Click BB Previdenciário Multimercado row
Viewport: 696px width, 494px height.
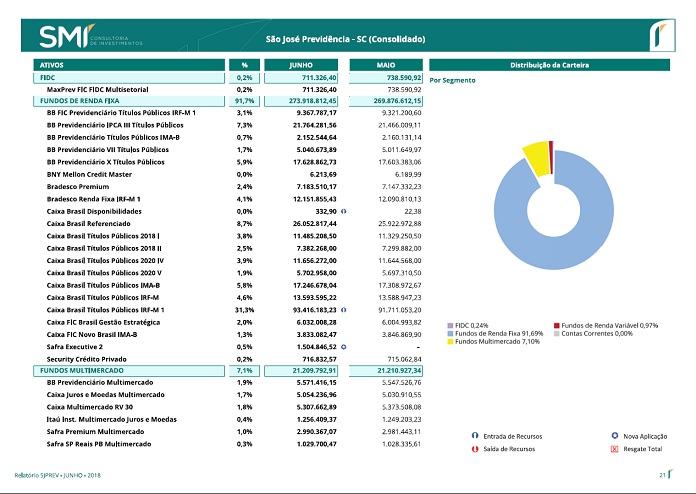coord(100,382)
